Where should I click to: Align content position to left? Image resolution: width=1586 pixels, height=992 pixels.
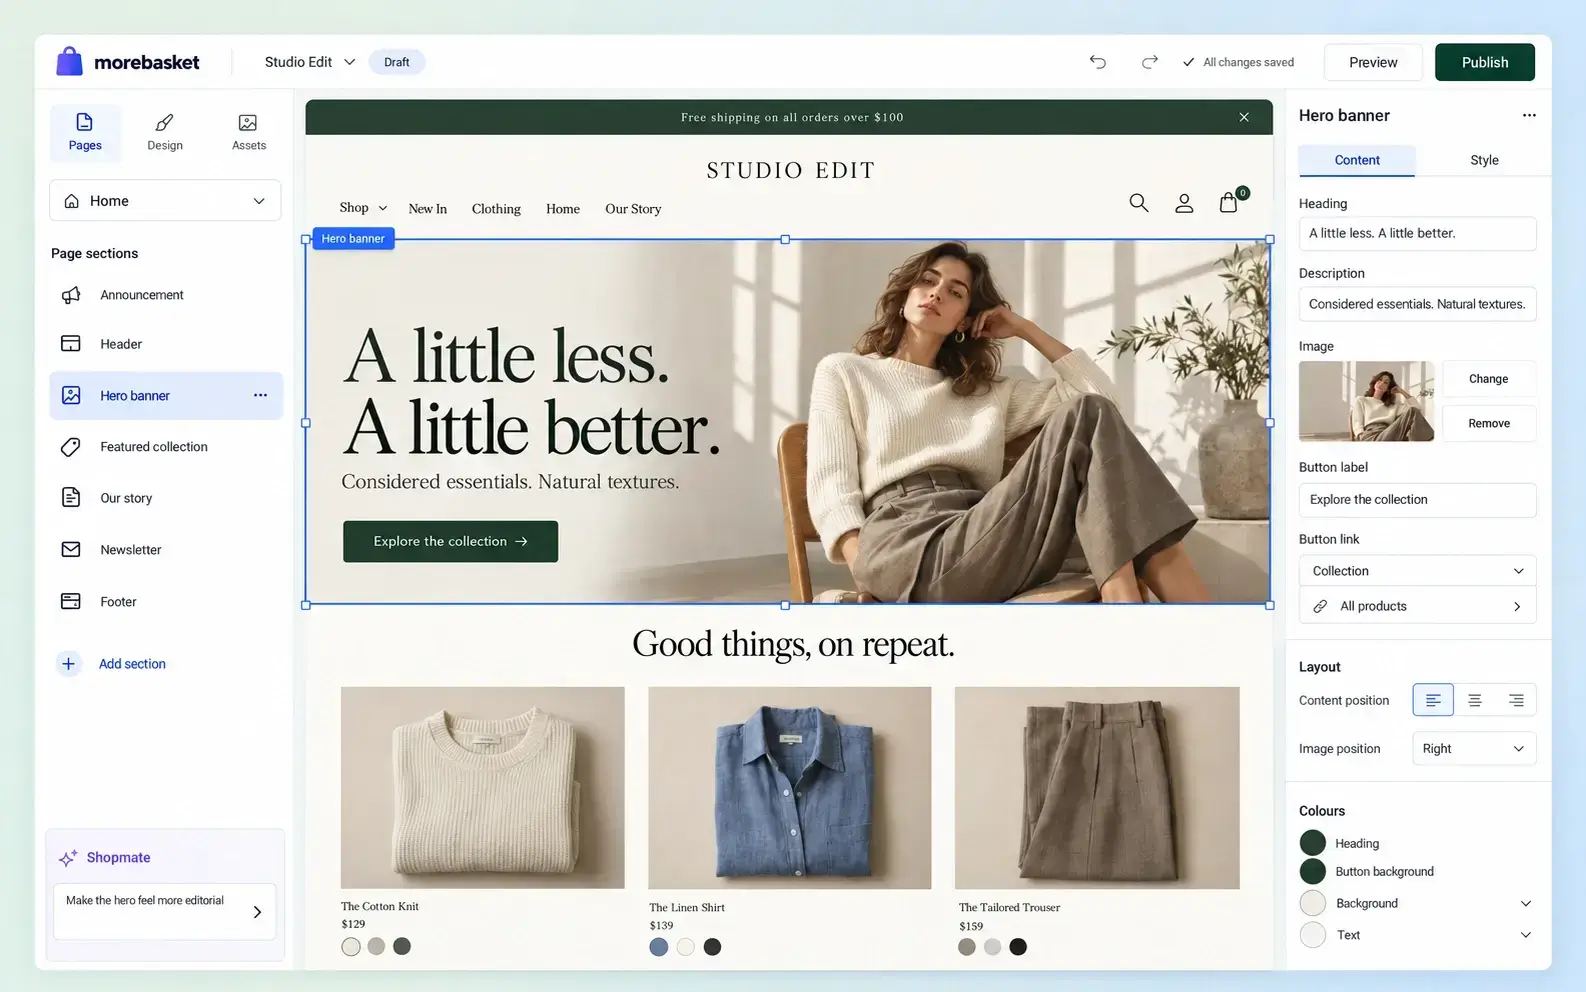pyautogui.click(x=1433, y=700)
